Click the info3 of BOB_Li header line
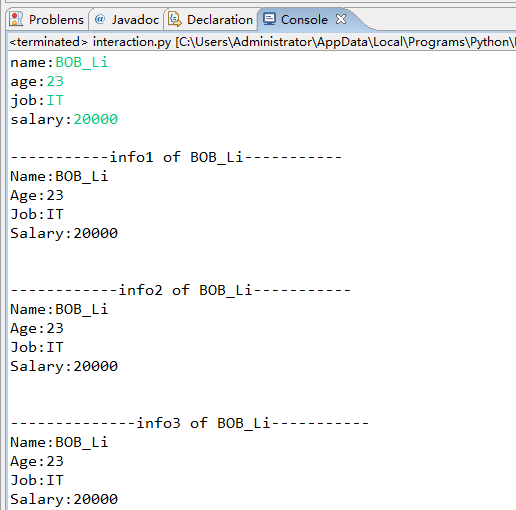 pyautogui.click(x=189, y=423)
